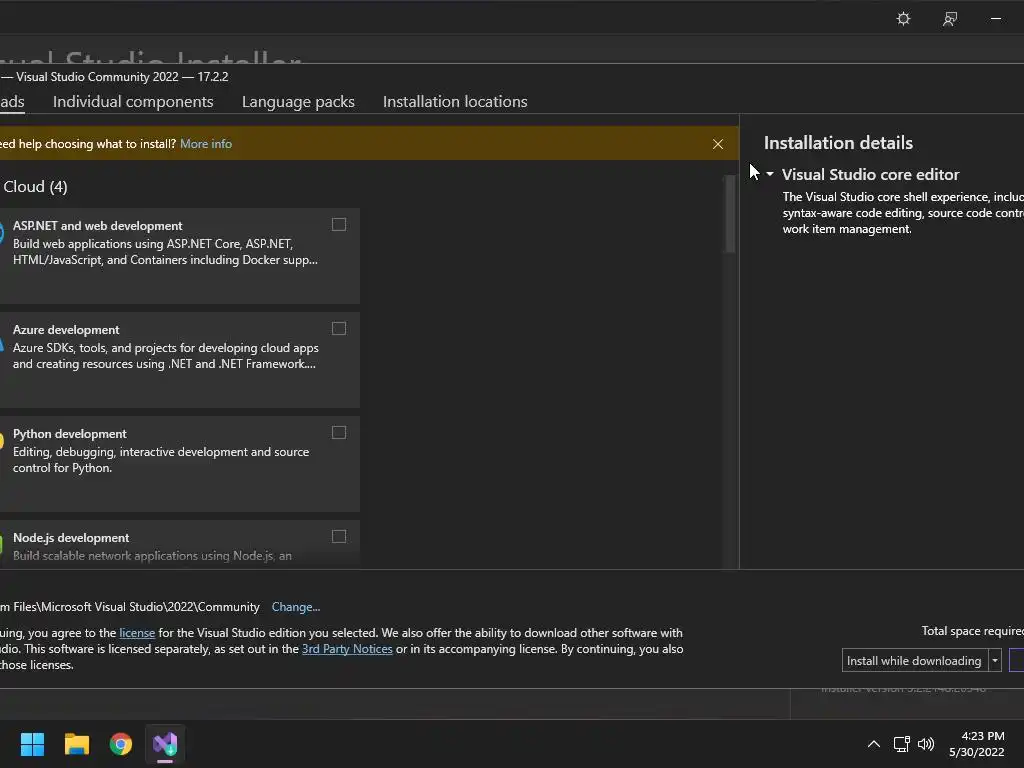Open network status tray icon
Viewport: 1024px width, 768px height.
coord(901,744)
